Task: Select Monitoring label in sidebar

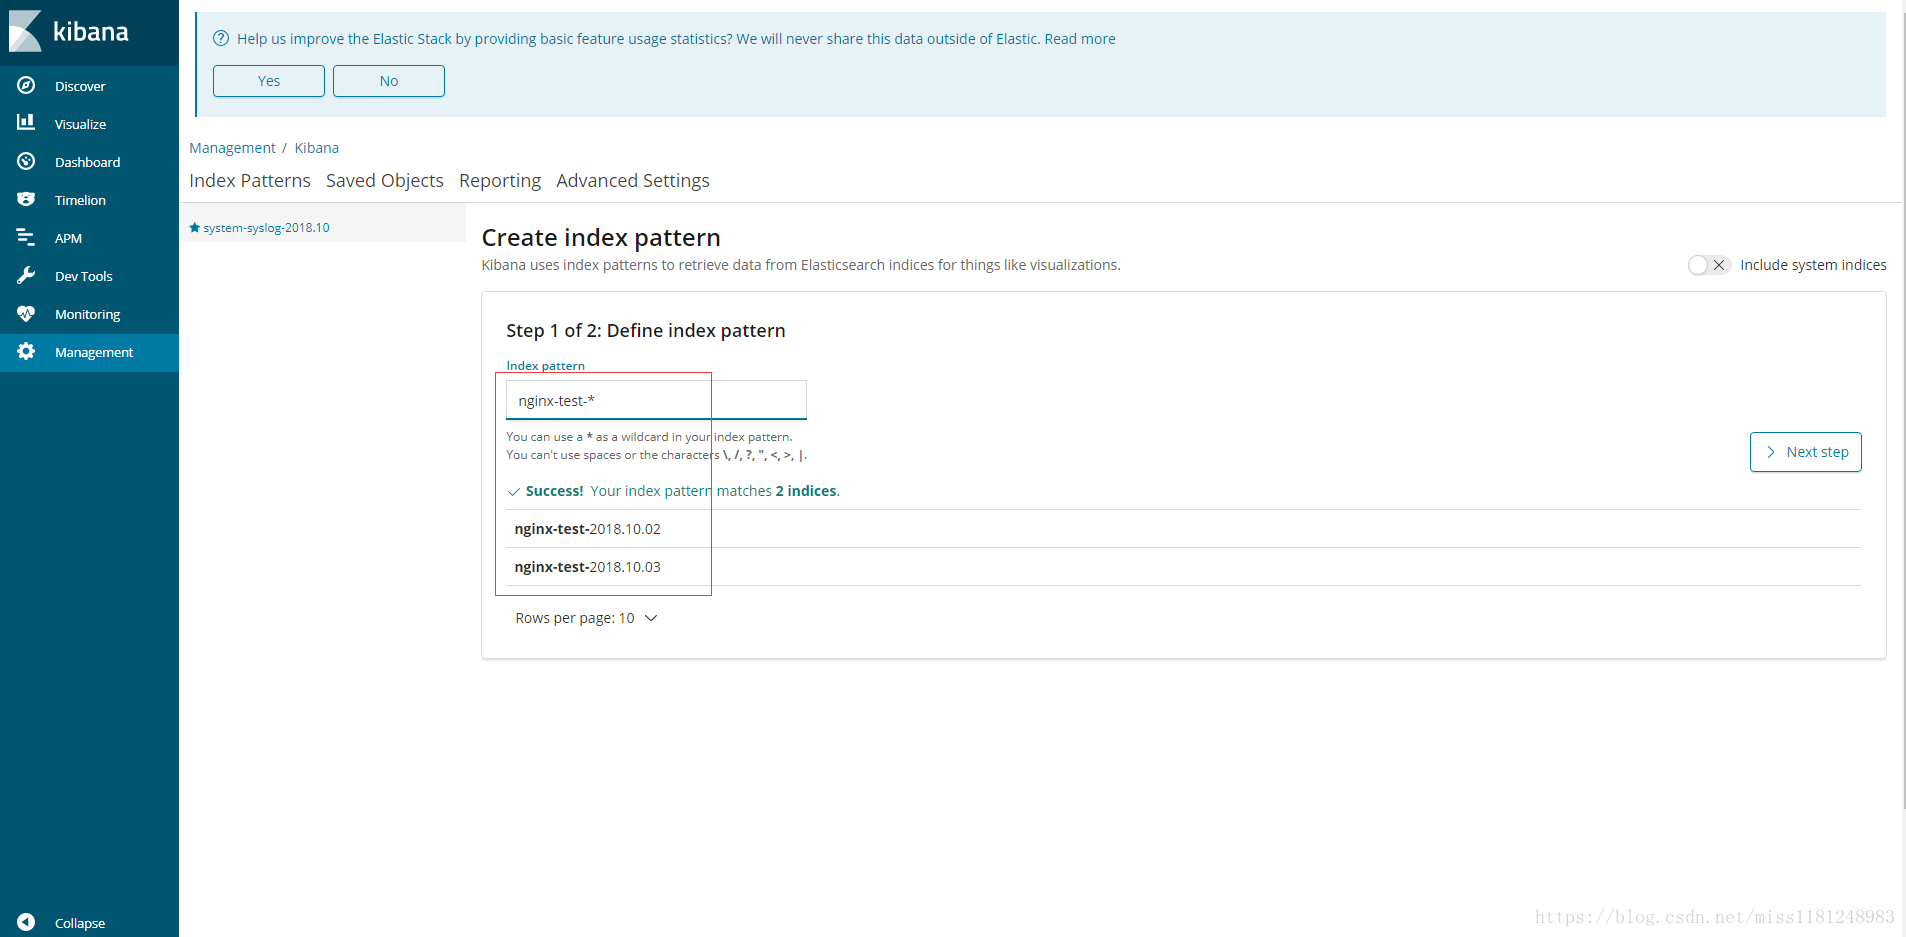Action: 87,314
